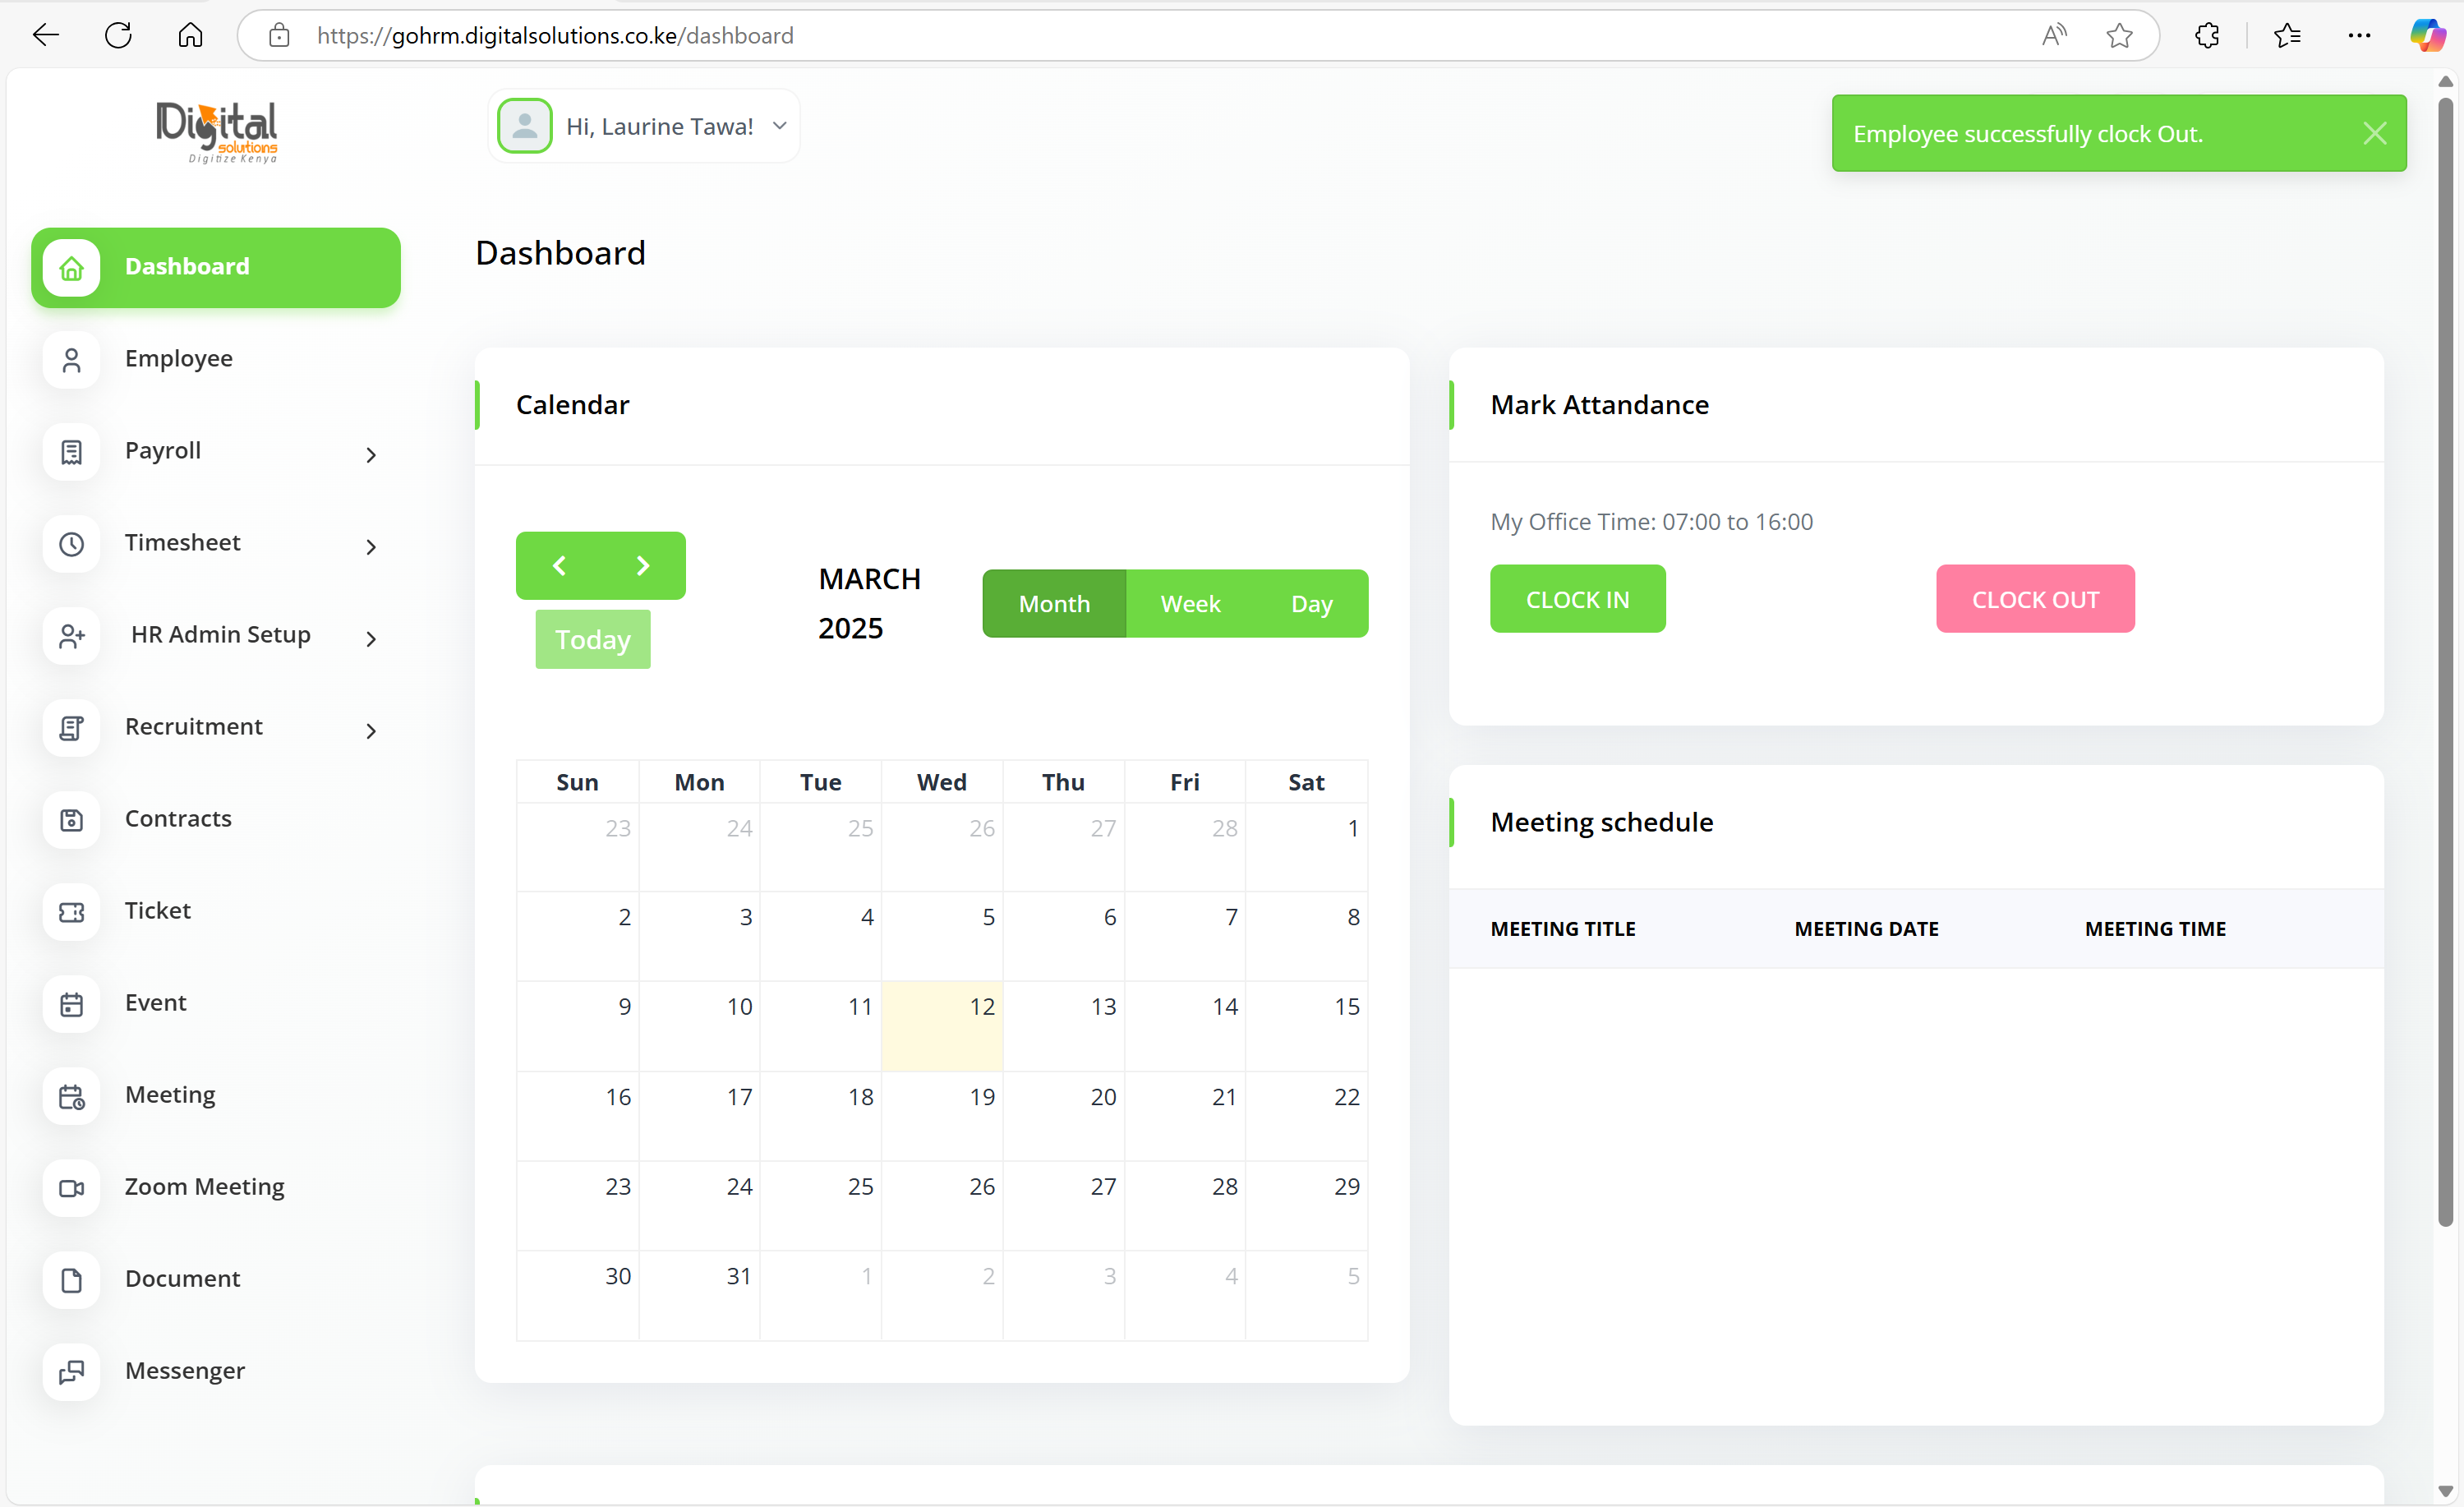The height and width of the screenshot is (1507, 2464).
Task: Open the Messenger menu label
Action: (x=185, y=1371)
